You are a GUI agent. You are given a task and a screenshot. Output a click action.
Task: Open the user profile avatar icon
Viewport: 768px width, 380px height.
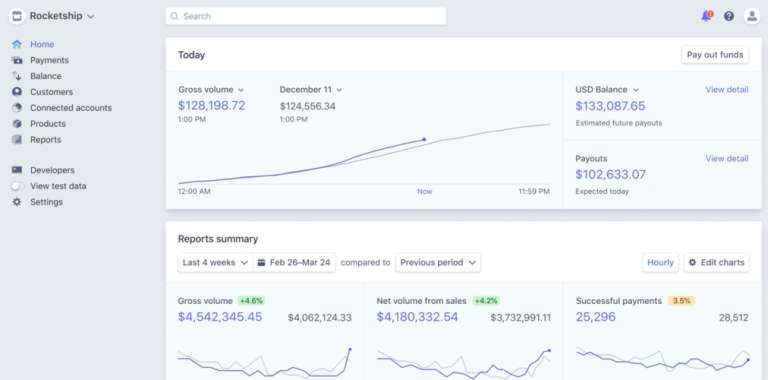[x=752, y=16]
